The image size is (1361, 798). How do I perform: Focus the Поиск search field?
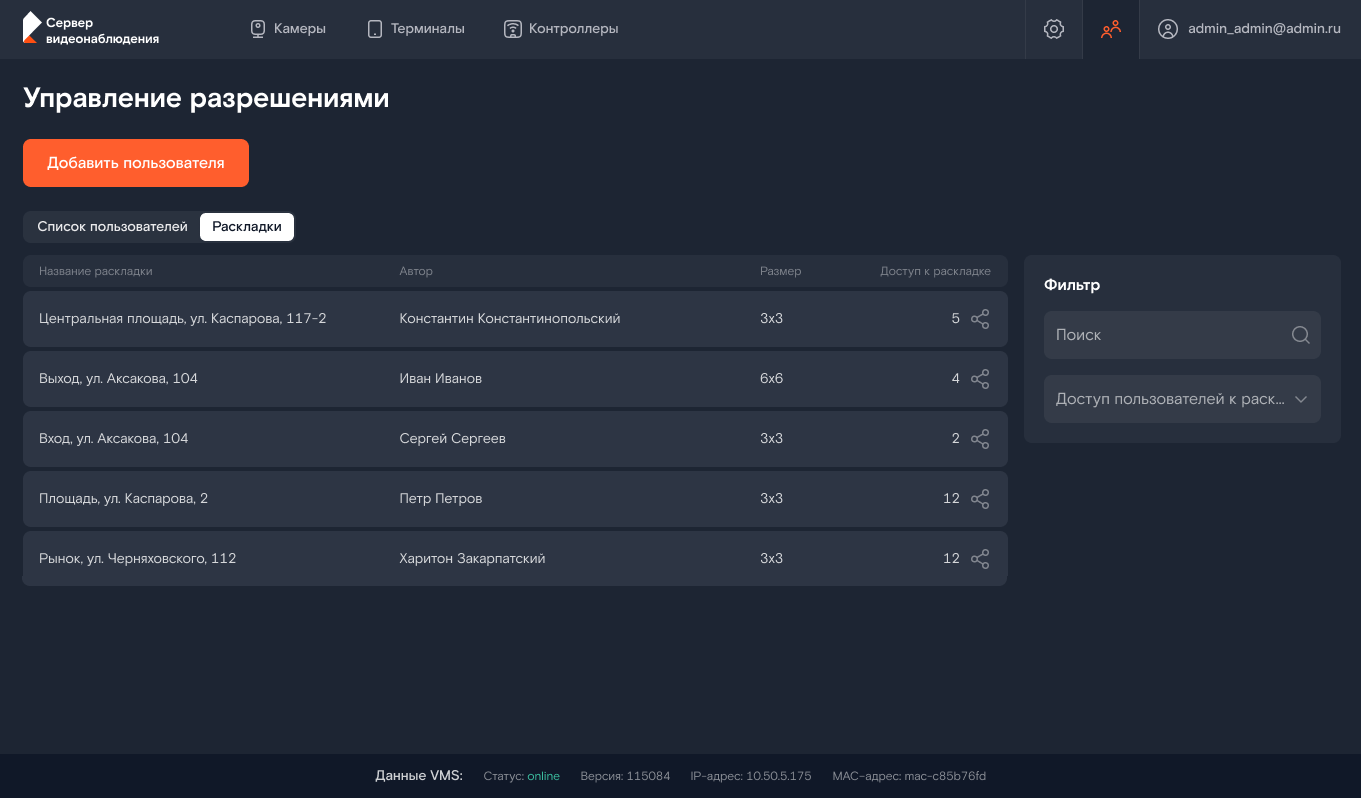pyautogui.click(x=1182, y=335)
